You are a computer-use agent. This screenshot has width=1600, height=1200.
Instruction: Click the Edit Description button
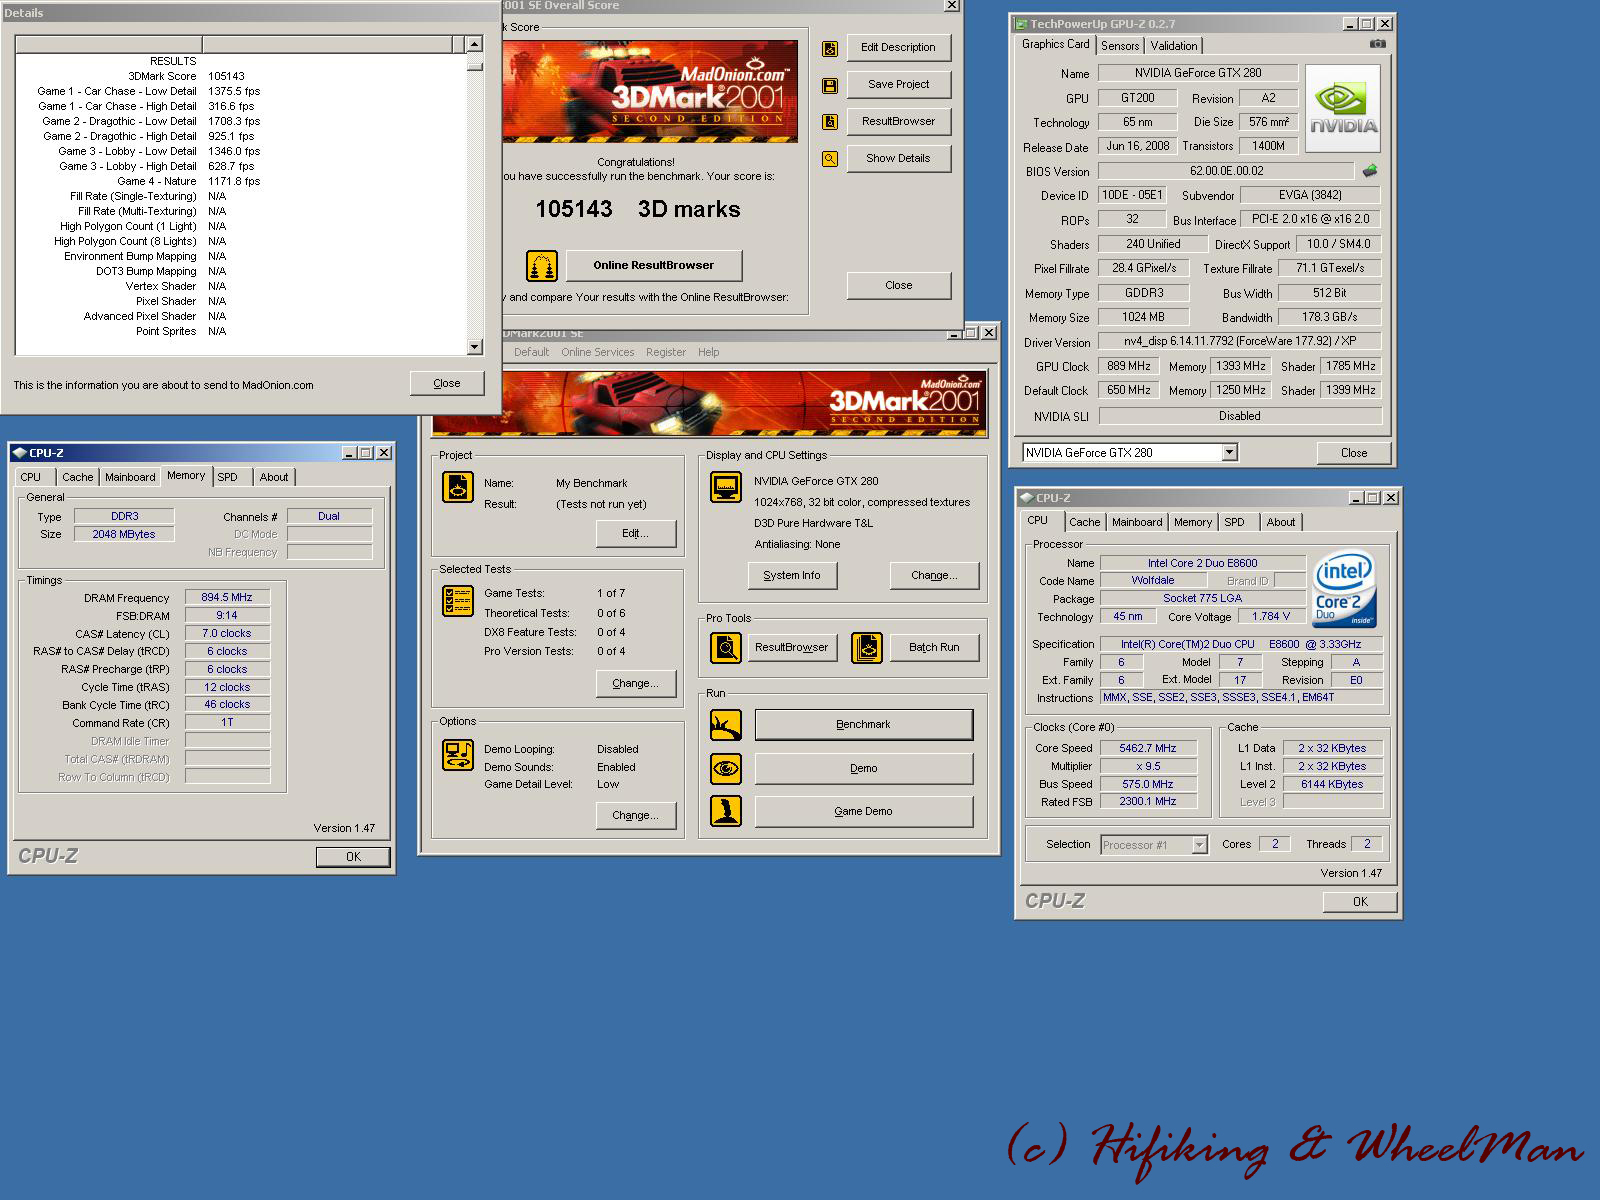pos(898,48)
